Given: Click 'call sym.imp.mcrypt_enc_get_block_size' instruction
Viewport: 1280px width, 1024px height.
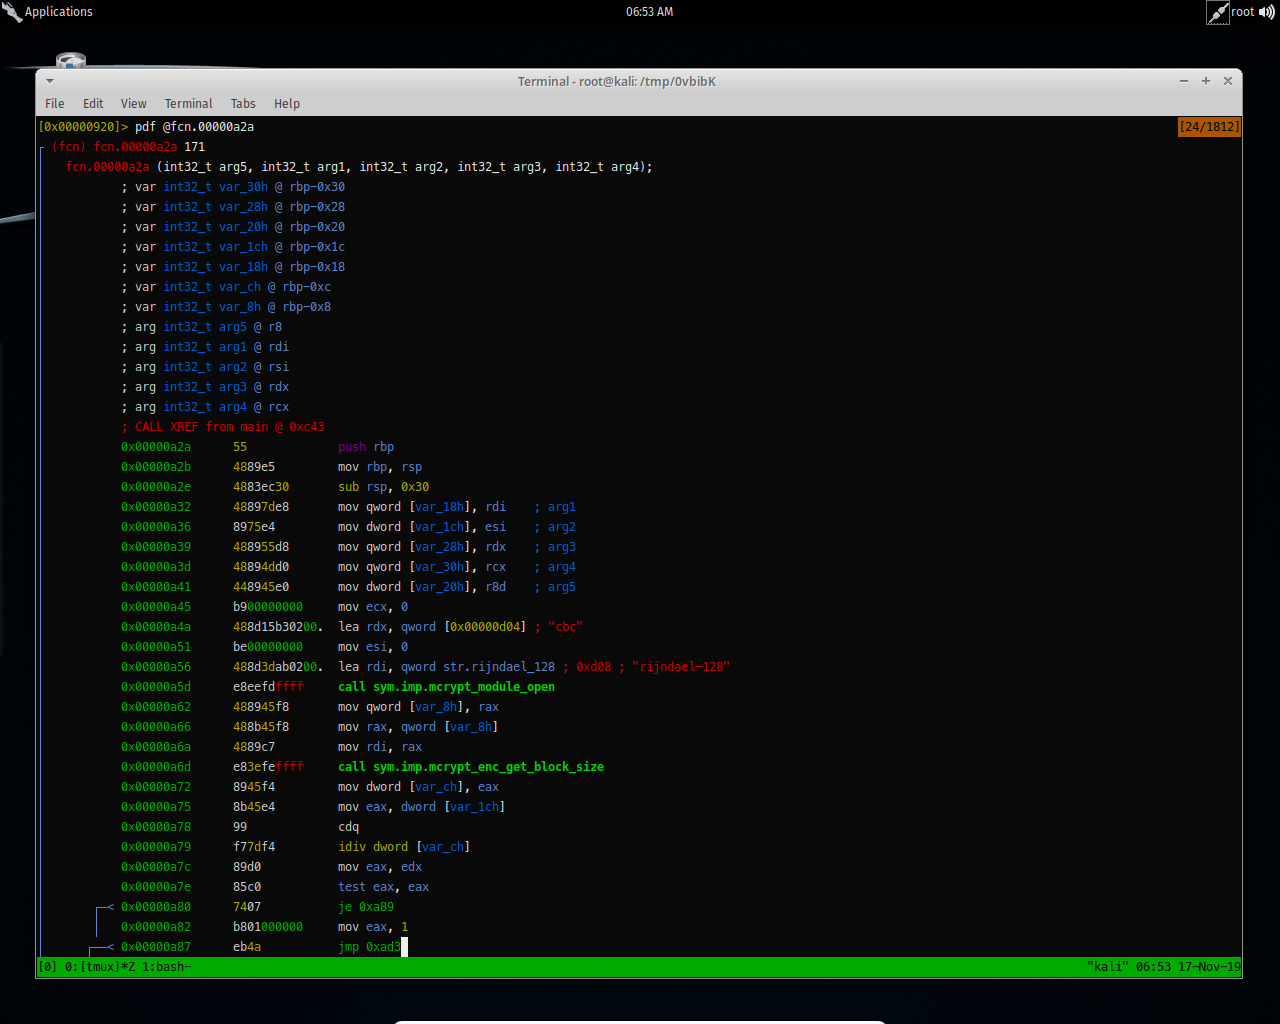Looking at the screenshot, I should click(x=471, y=767).
